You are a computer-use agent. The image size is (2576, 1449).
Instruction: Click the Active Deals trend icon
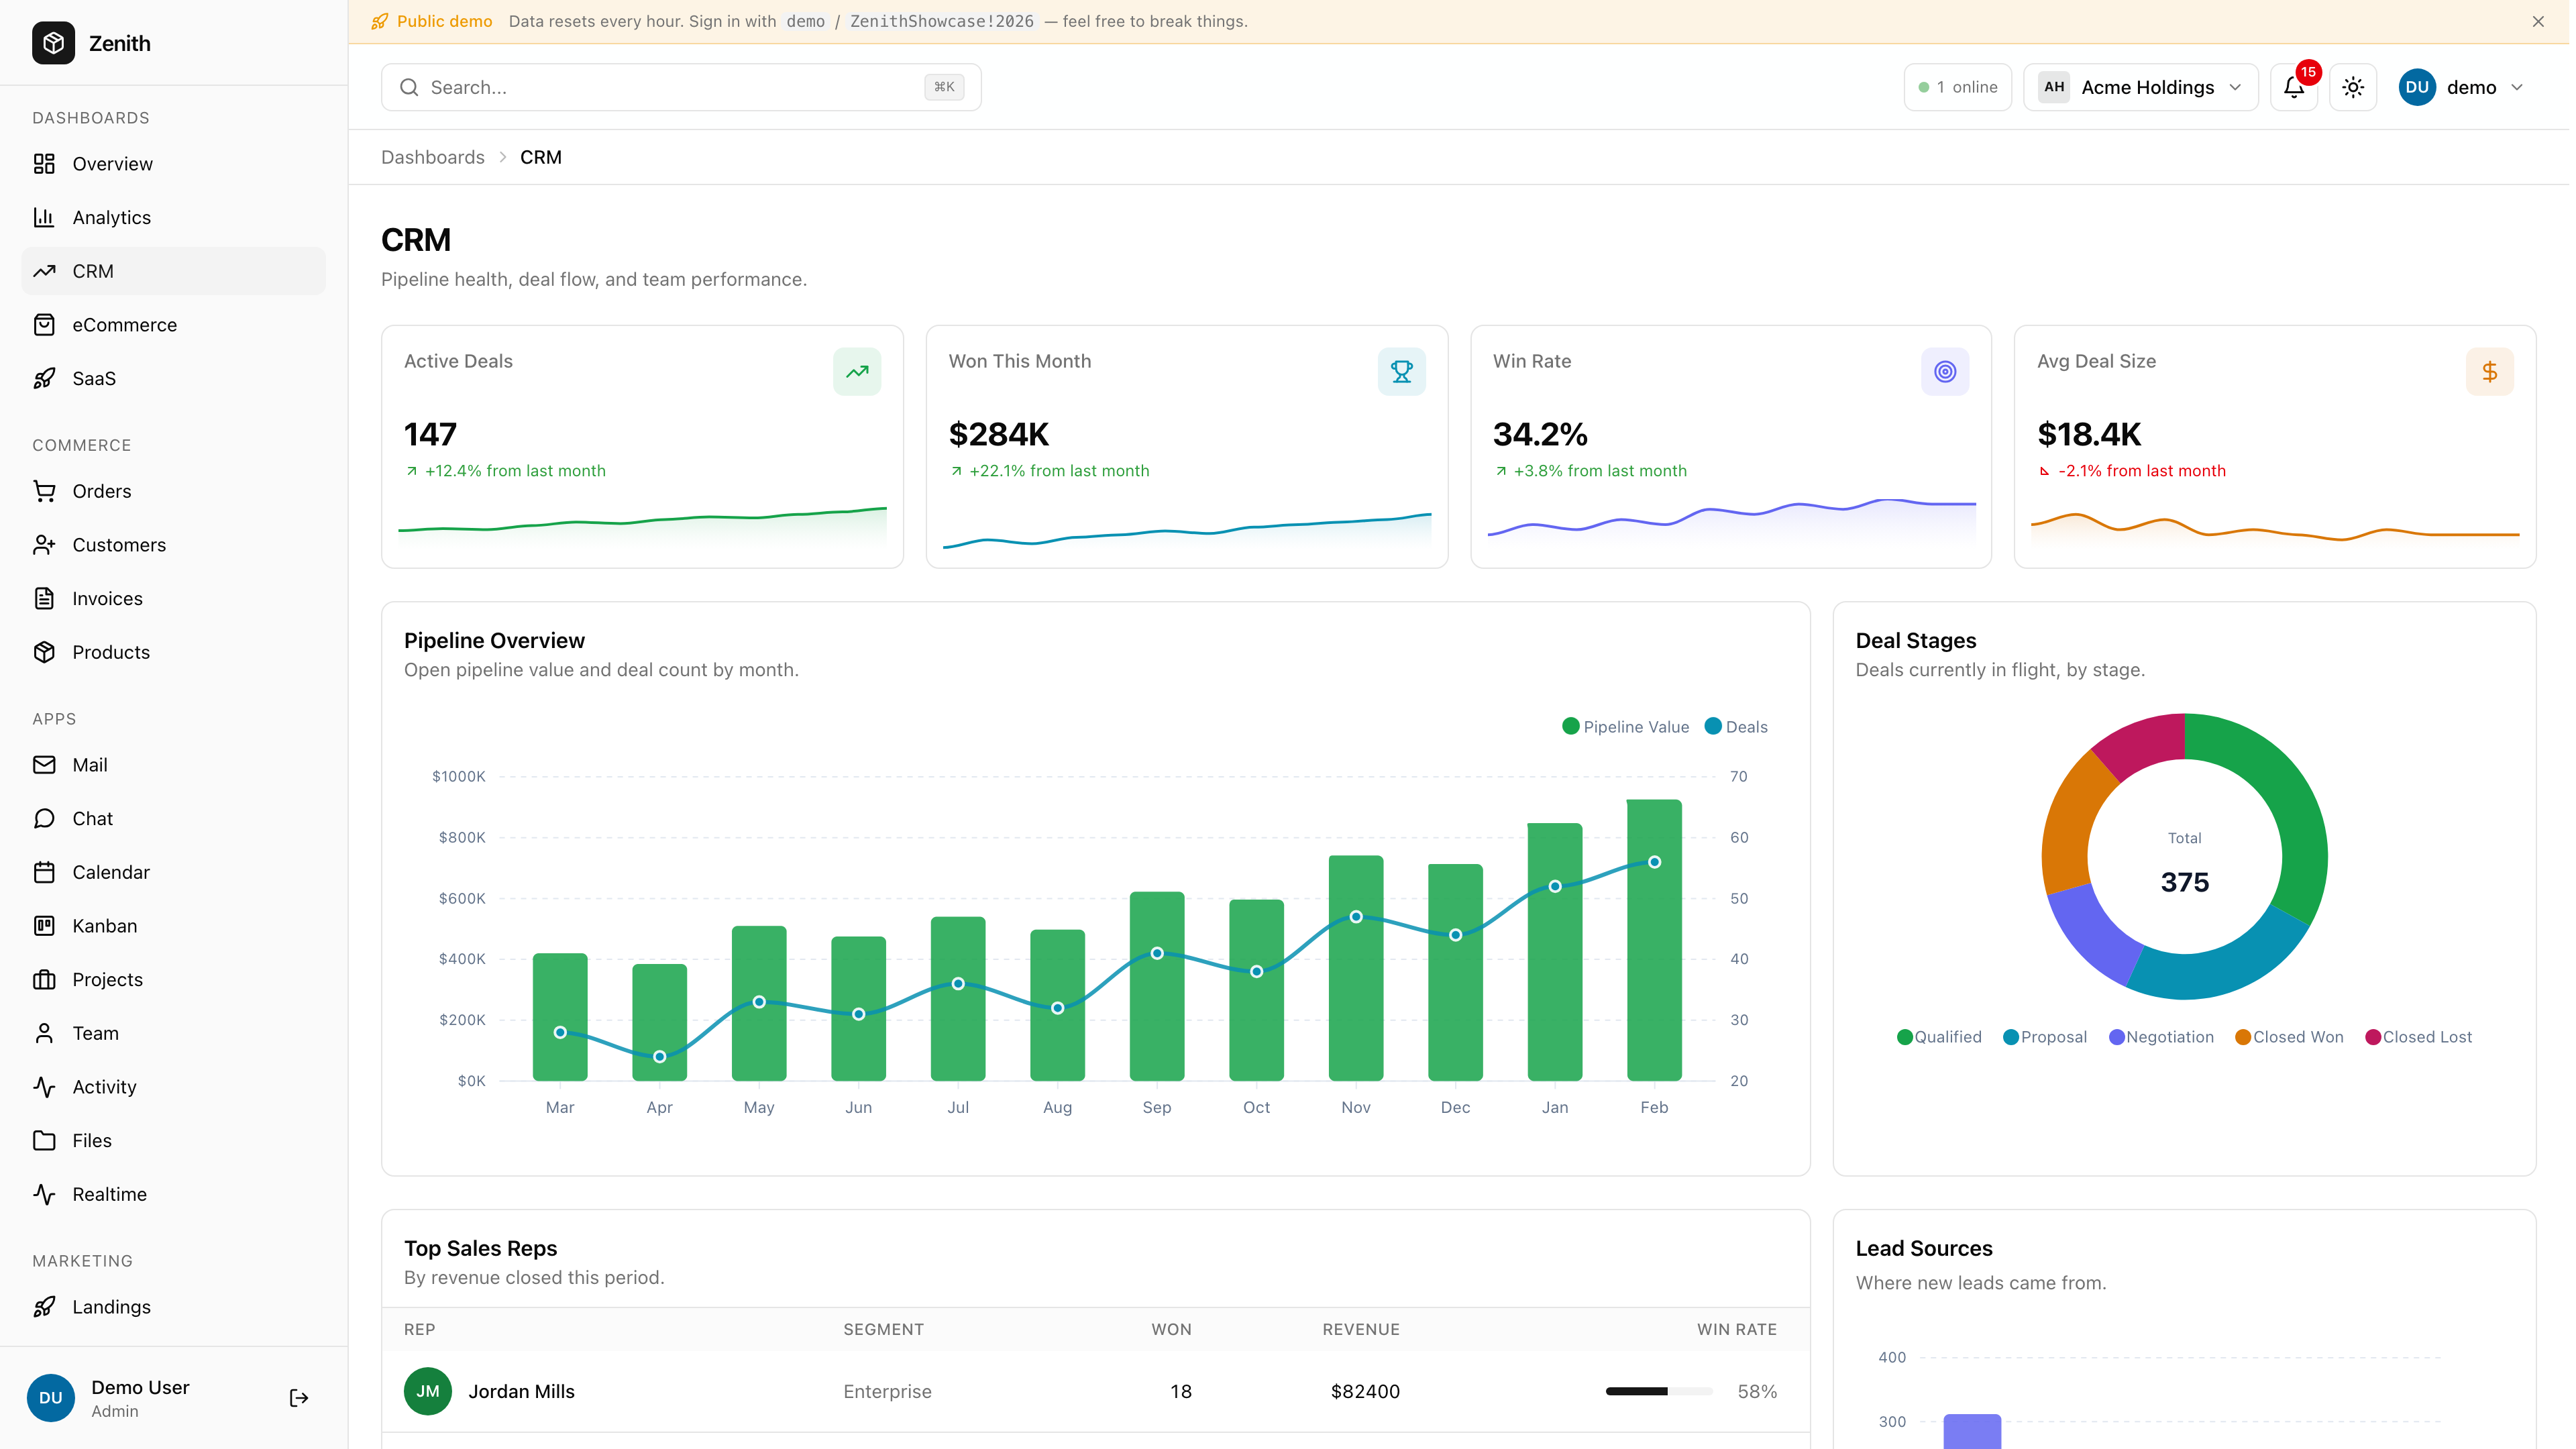coord(857,372)
